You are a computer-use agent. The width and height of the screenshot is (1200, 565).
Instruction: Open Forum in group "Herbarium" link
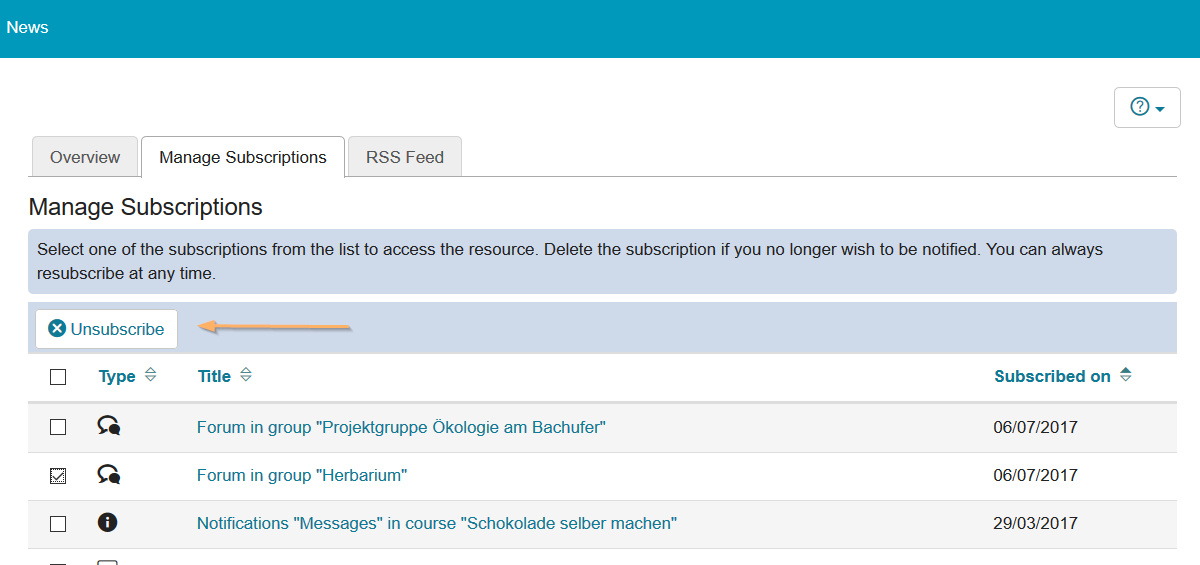pyautogui.click(x=302, y=476)
